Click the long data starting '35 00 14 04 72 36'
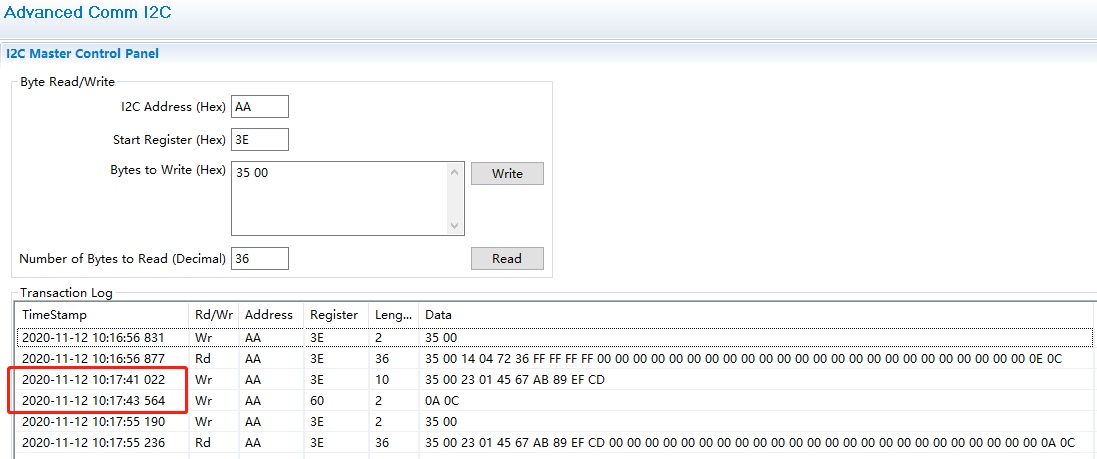Screen dimensions: 1097x459 point(744,359)
